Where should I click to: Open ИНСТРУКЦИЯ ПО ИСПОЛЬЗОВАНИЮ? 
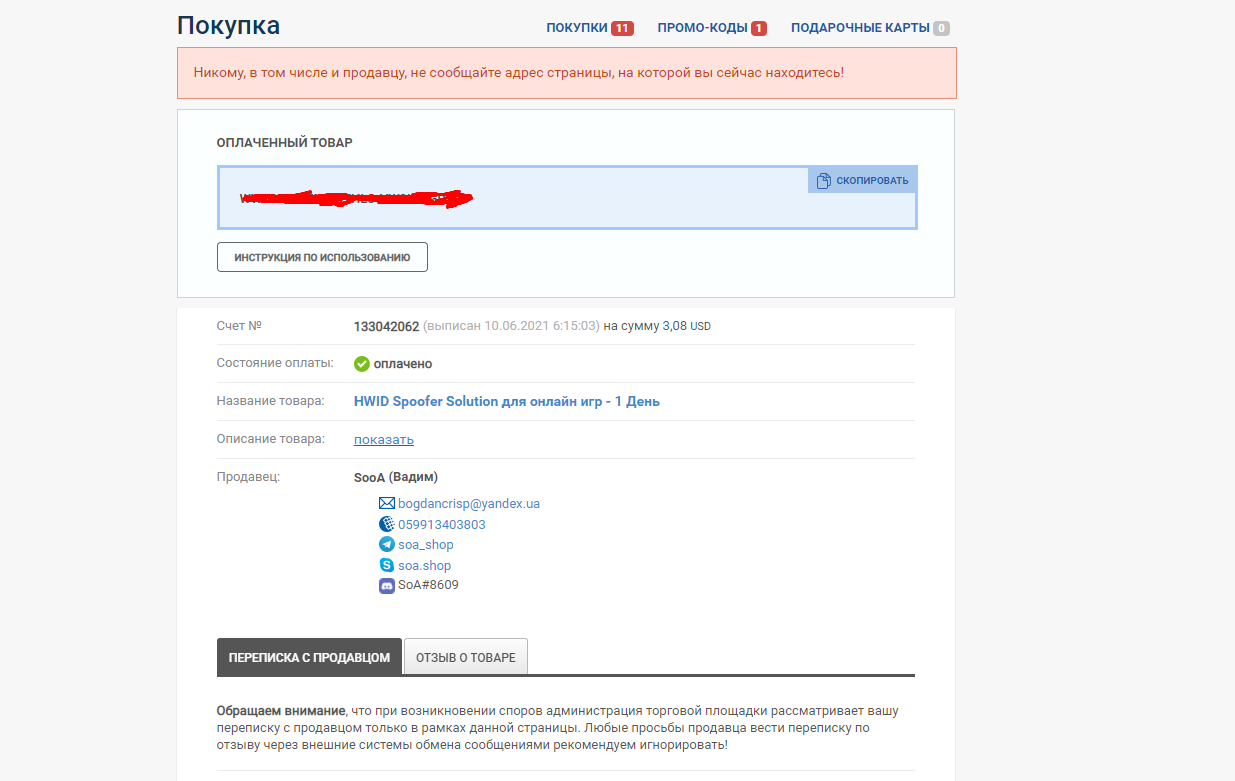coord(322,257)
